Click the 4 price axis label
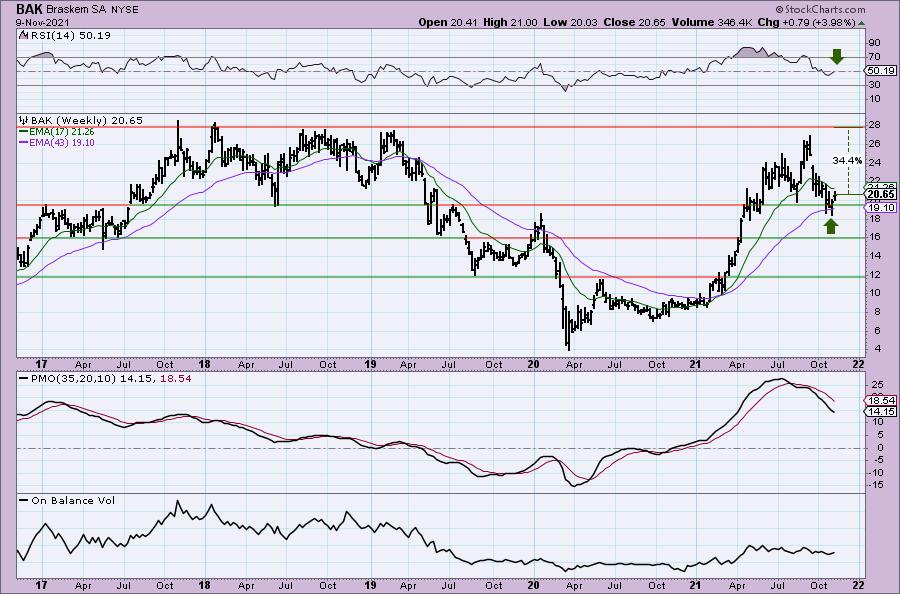This screenshot has width=900, height=594. [876, 349]
